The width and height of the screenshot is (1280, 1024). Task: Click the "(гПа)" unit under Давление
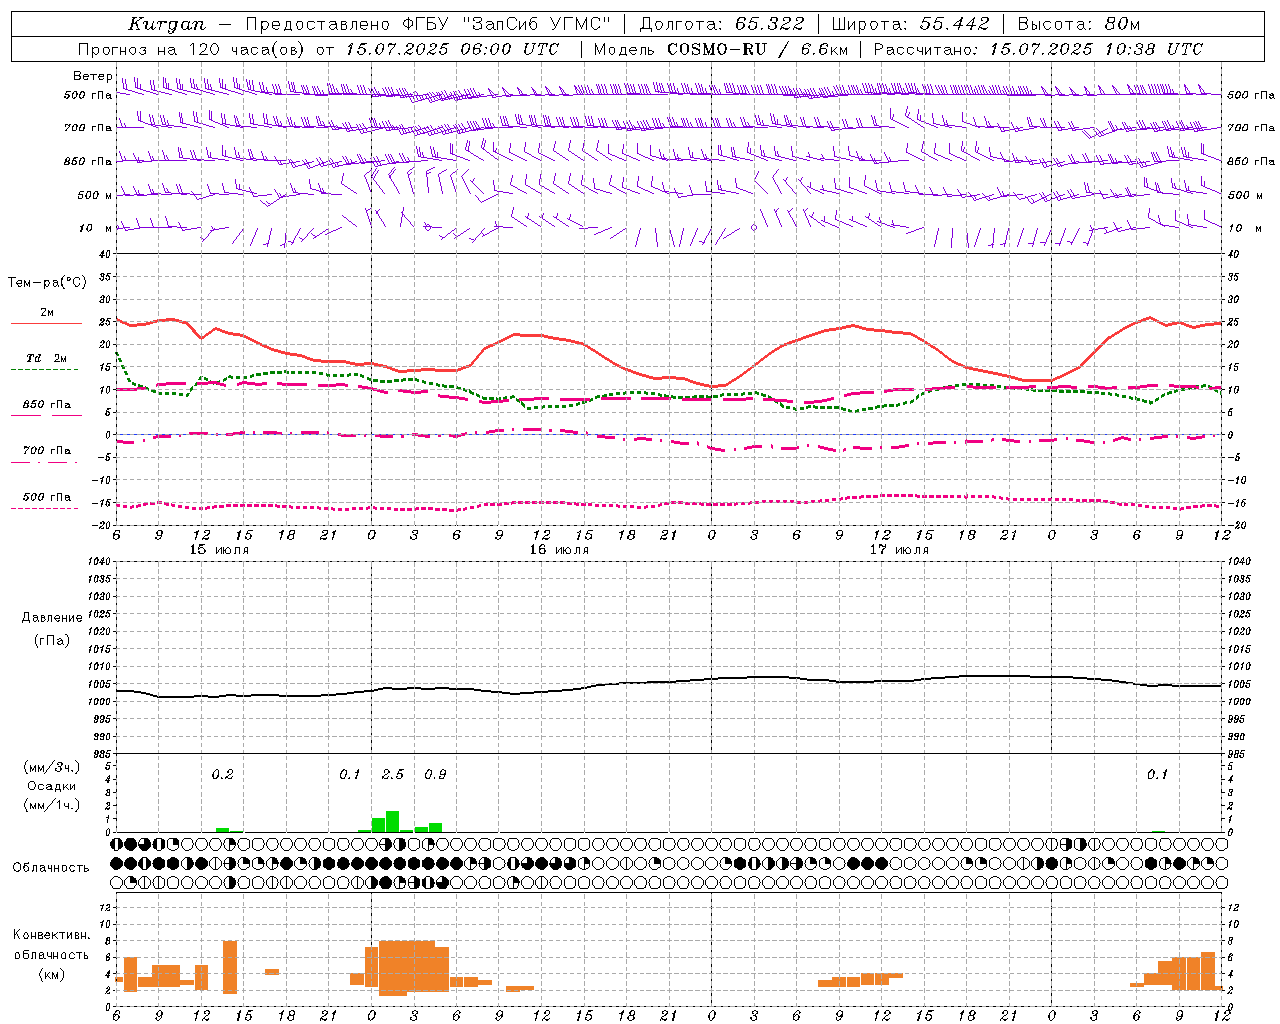tap(52, 640)
